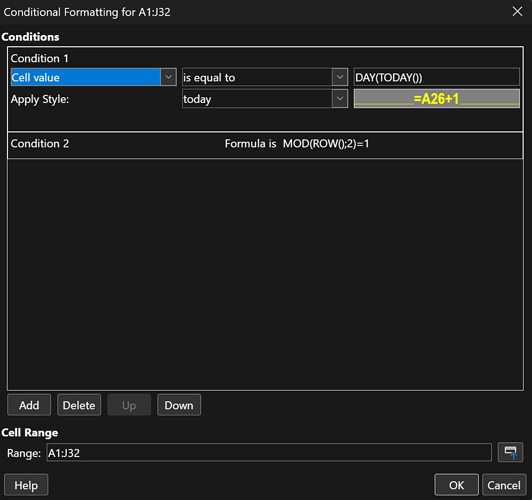532x500 pixels.
Task: Click the Range input field A1:J32
Action: (269, 453)
